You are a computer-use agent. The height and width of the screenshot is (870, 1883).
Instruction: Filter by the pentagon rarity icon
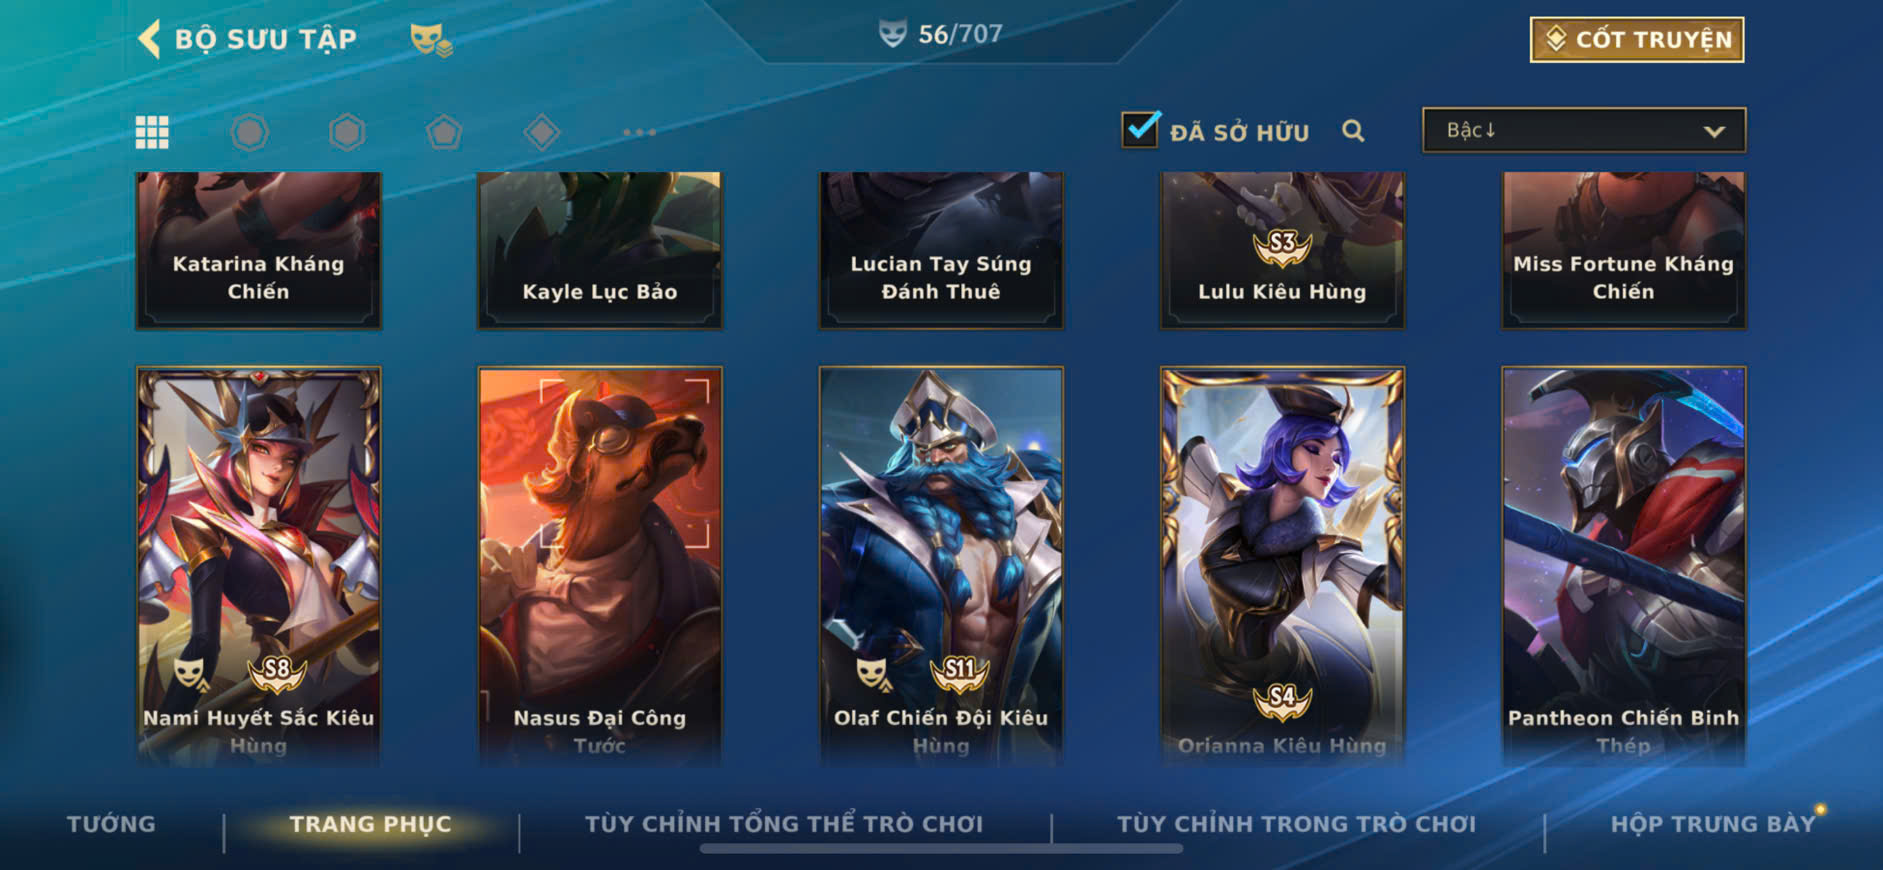444,132
